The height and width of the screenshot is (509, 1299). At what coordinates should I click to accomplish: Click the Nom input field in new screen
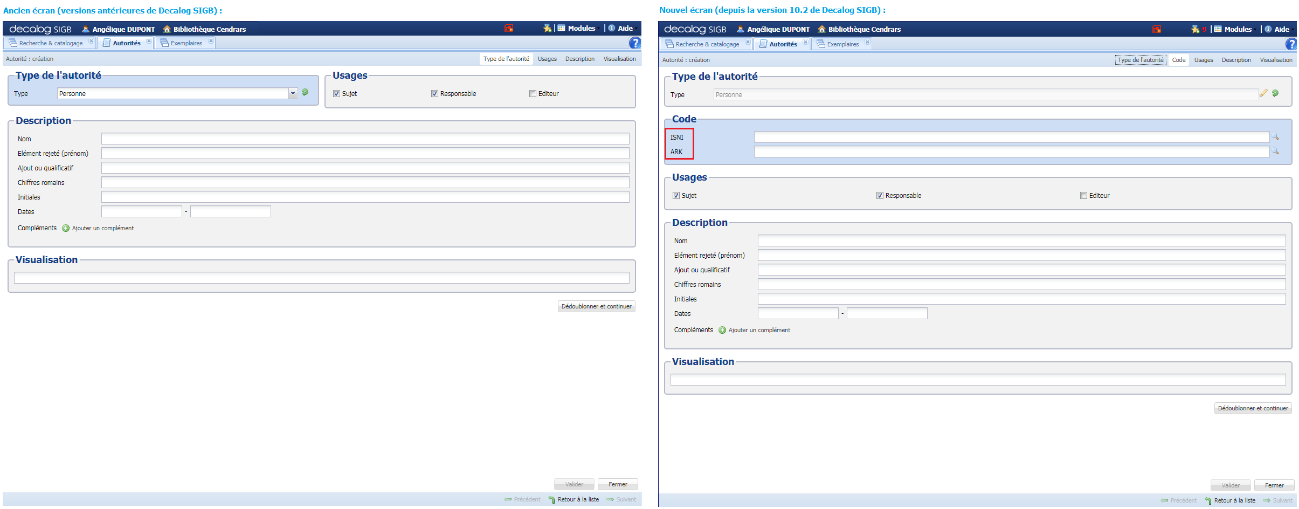(x=1022, y=241)
